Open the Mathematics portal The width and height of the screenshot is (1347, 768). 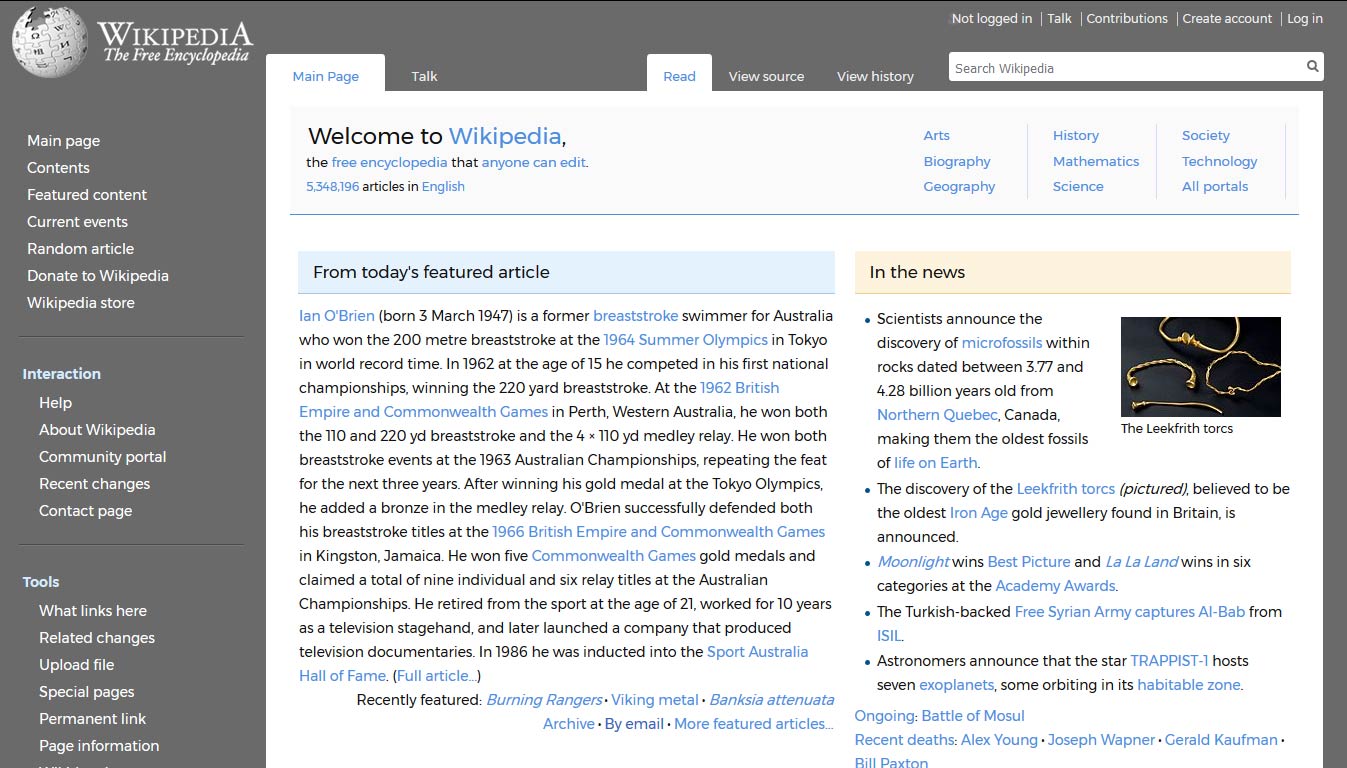tap(1096, 161)
